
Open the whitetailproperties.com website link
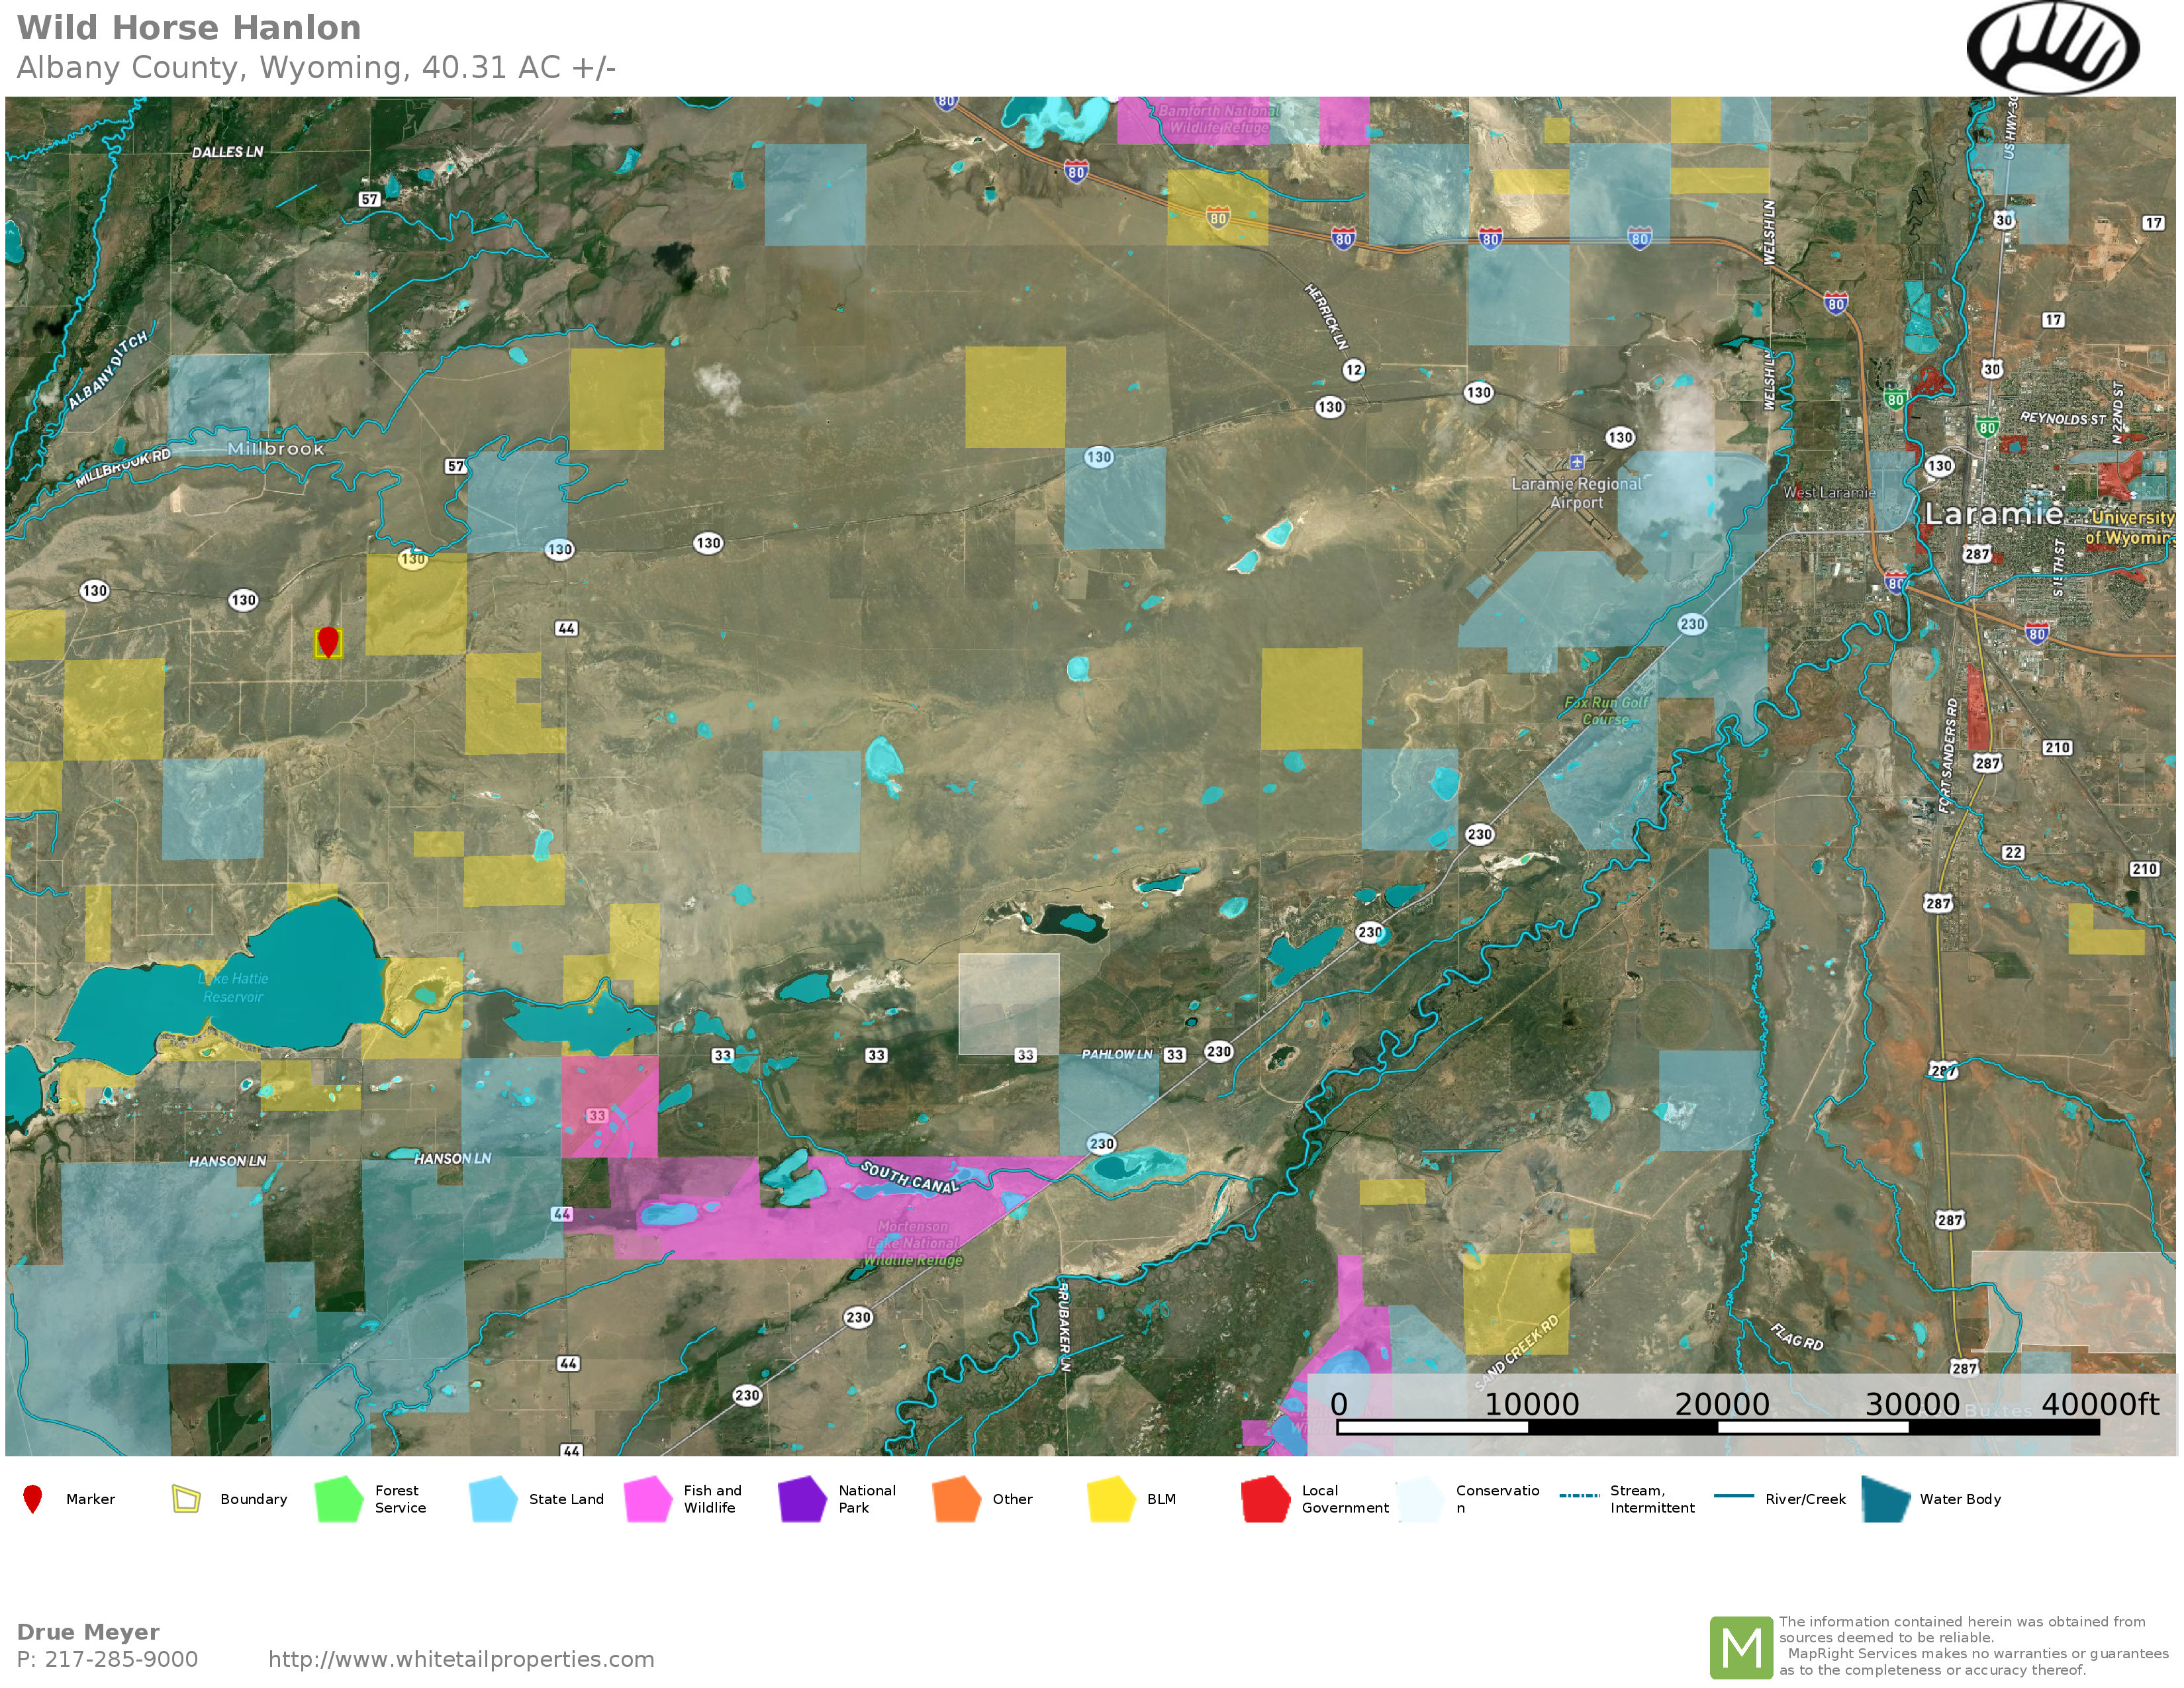(x=461, y=1659)
